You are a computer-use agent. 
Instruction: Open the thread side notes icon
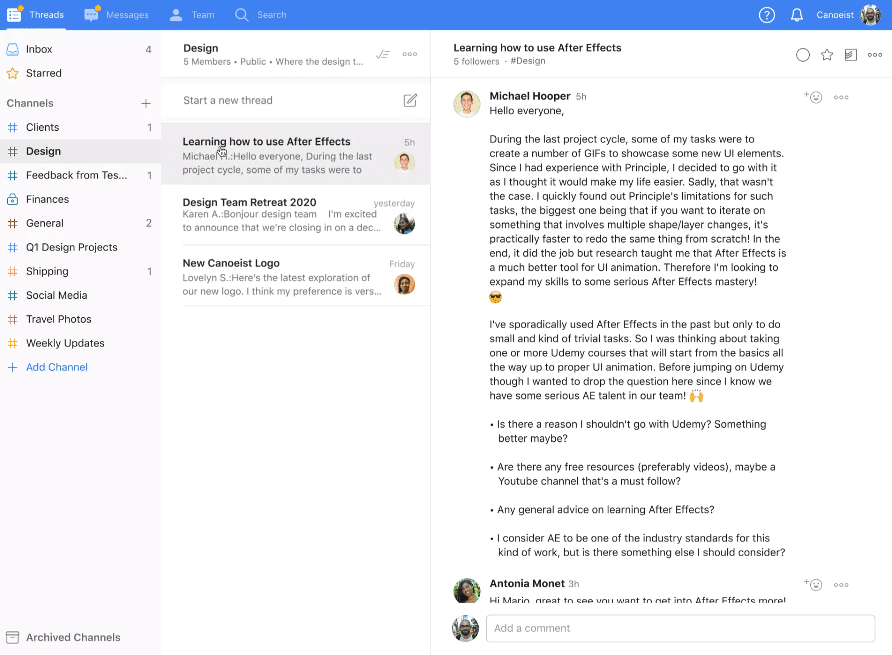(851, 55)
